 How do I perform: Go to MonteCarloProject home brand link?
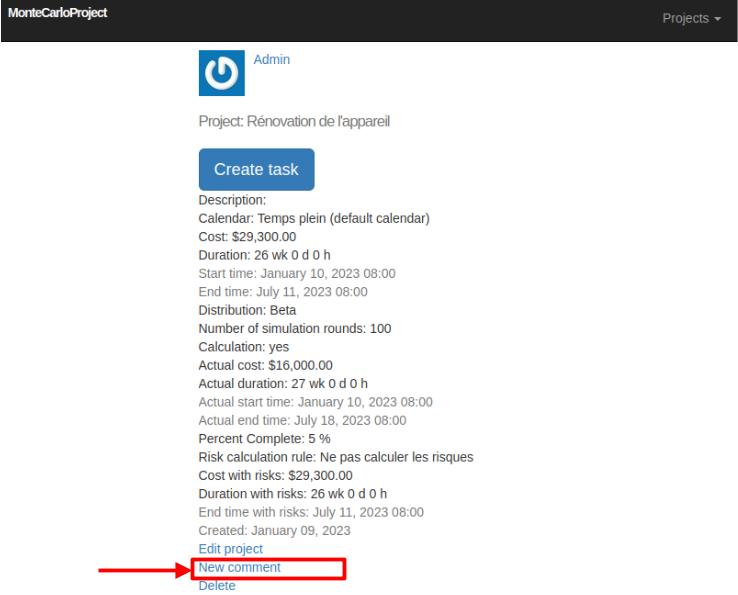tap(57, 13)
